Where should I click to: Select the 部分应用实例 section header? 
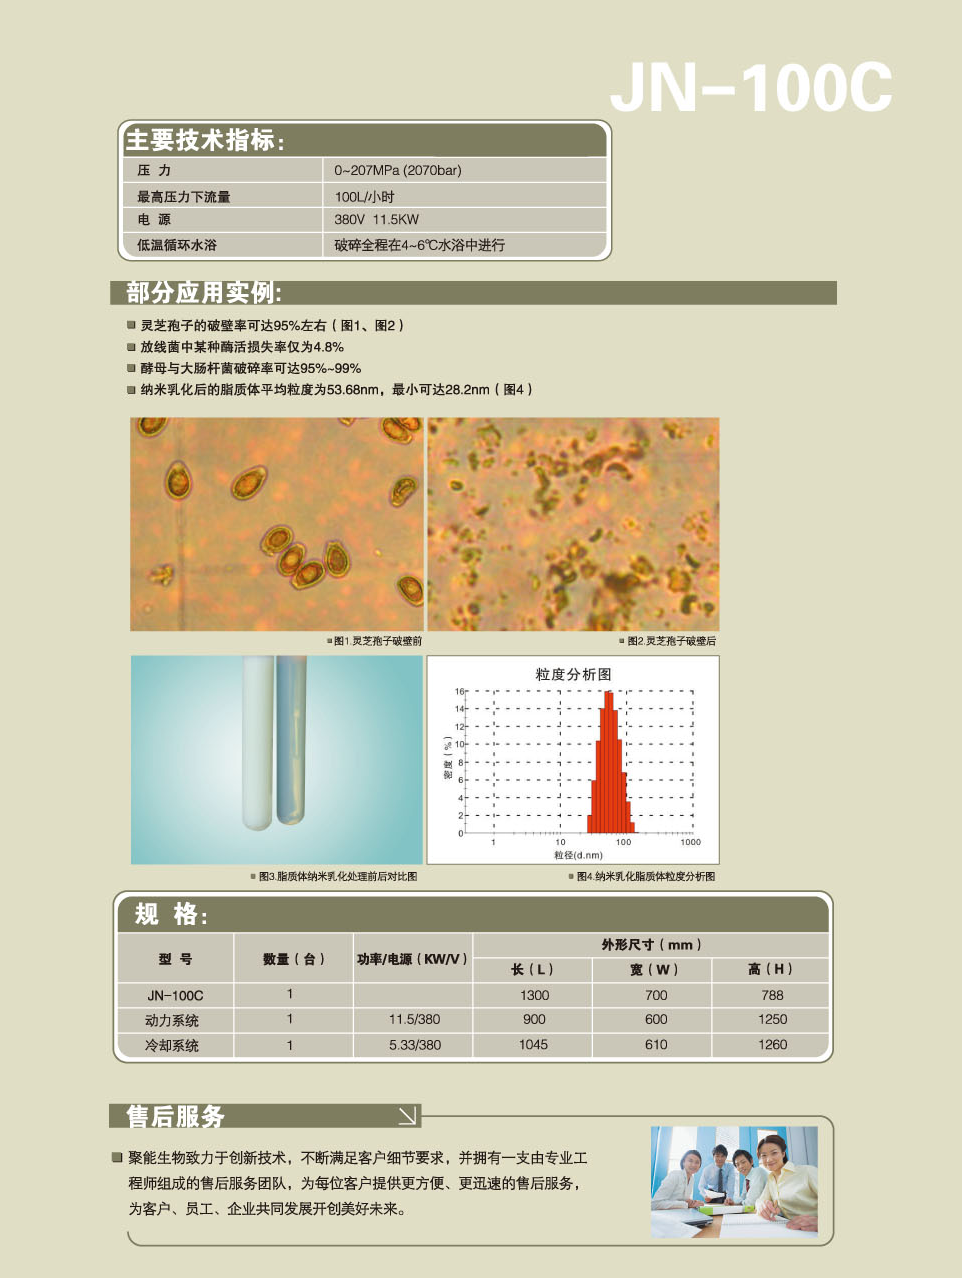(204, 293)
